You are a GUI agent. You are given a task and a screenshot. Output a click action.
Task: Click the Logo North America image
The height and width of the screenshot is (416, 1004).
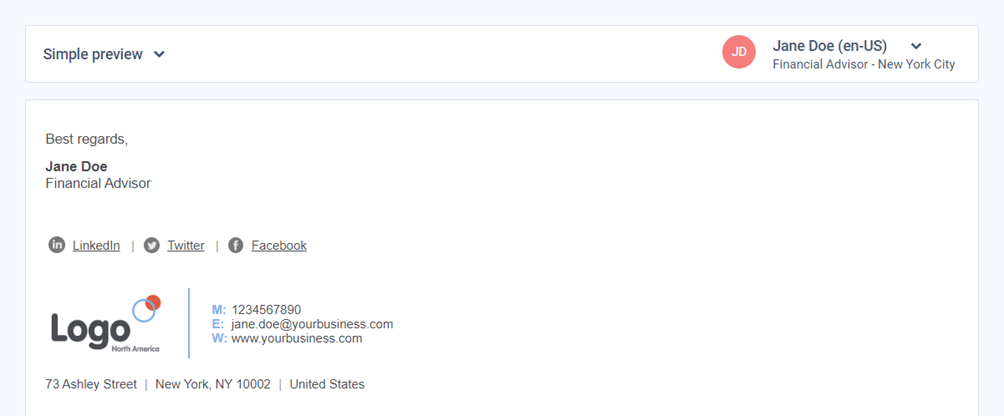click(106, 324)
